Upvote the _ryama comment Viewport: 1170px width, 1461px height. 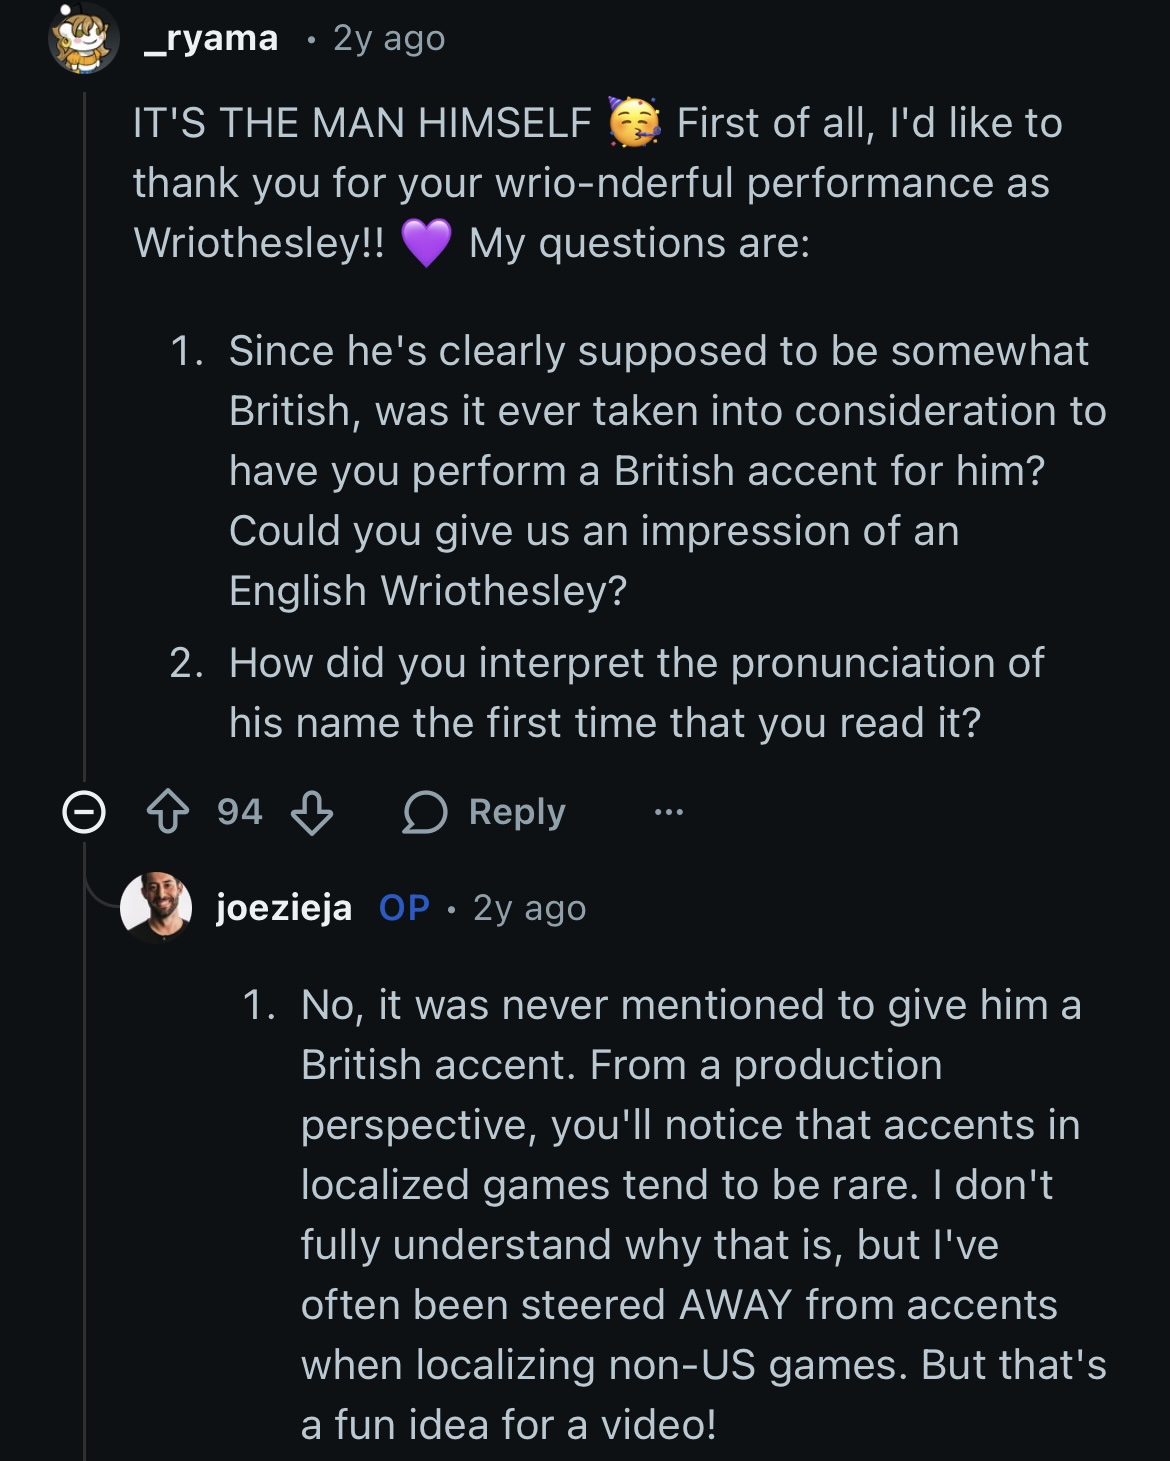pos(167,812)
